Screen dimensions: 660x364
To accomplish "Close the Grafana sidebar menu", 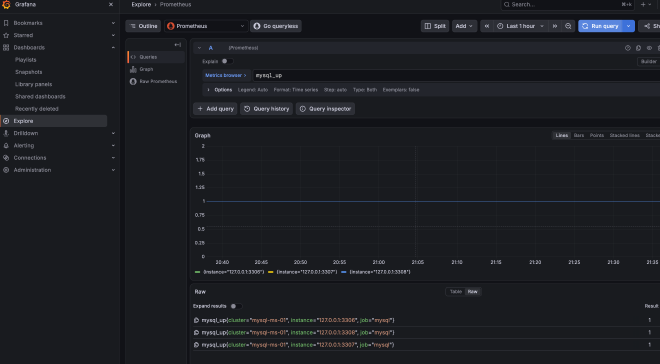I will pos(111,5).
